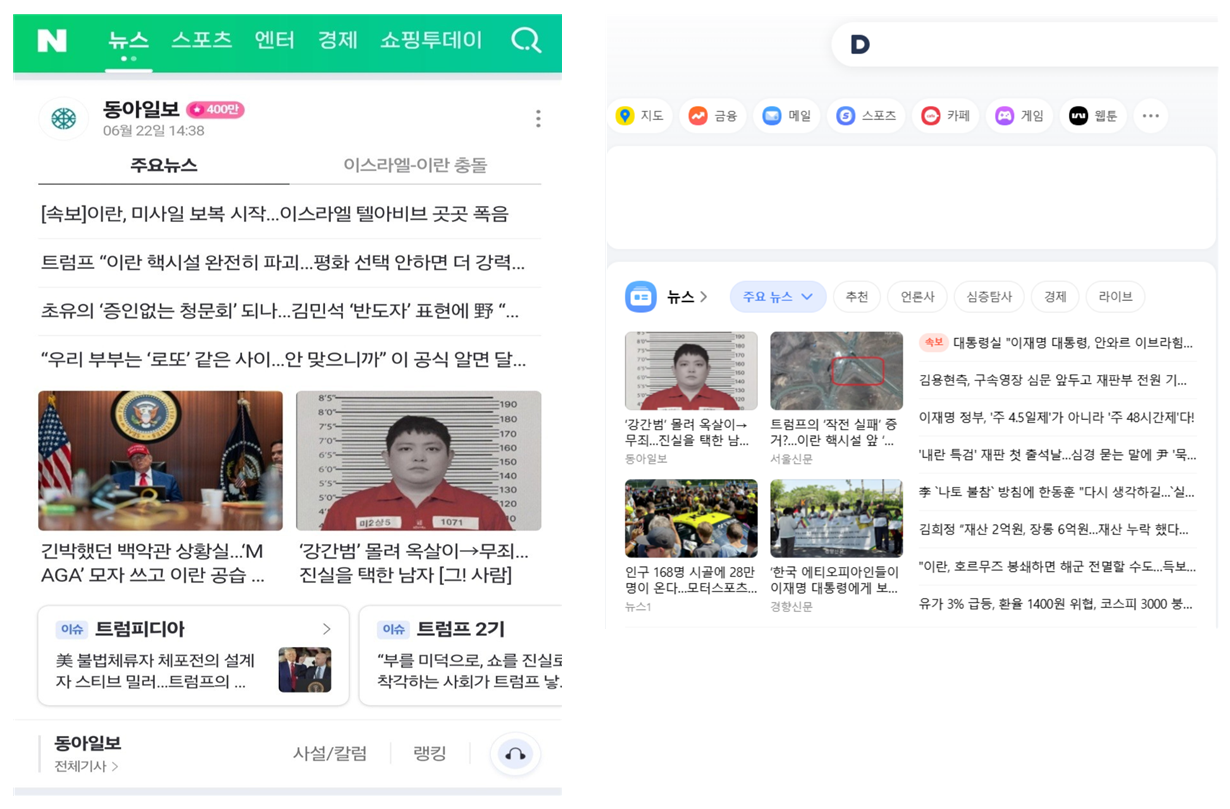The image size is (1230, 809).
Task: Open 사설/칼럼 link
Action: pyautogui.click(x=330, y=753)
